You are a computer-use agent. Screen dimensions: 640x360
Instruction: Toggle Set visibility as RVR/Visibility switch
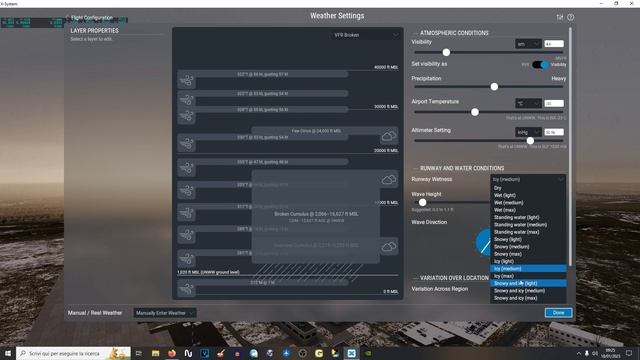pos(540,64)
